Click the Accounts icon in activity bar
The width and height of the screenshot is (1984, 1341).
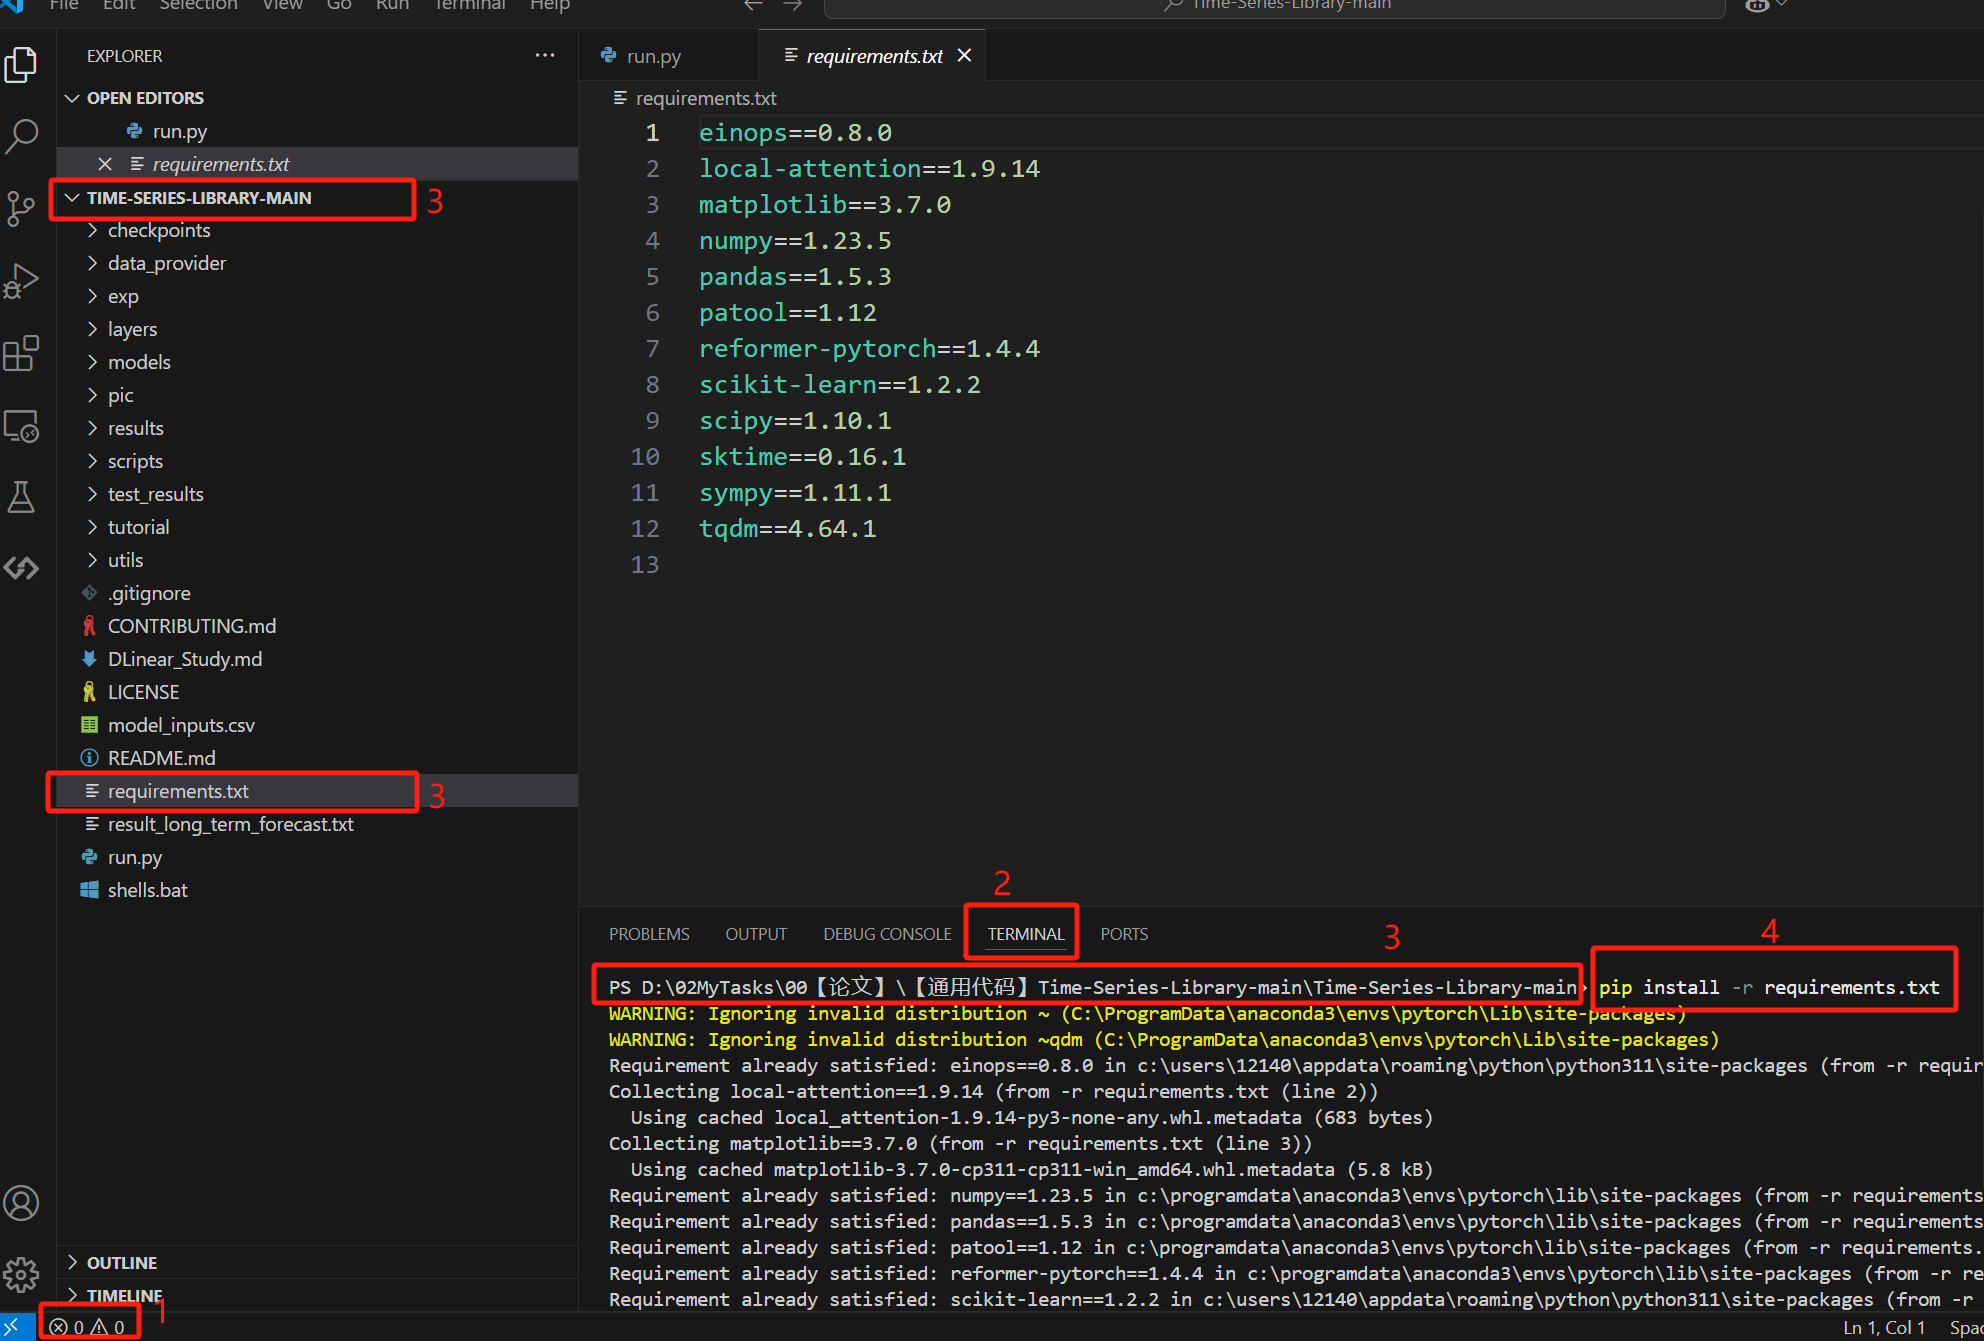22,1203
